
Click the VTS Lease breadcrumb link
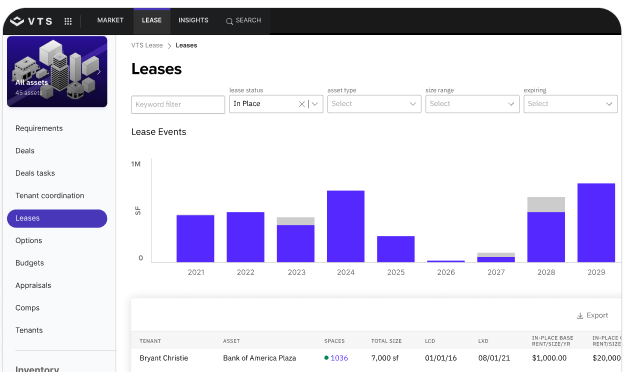(x=147, y=46)
